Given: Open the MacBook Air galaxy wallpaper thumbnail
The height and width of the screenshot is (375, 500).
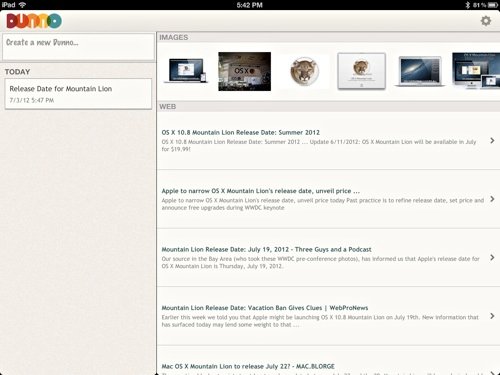Looking at the screenshot, I should pyautogui.click(x=420, y=71).
